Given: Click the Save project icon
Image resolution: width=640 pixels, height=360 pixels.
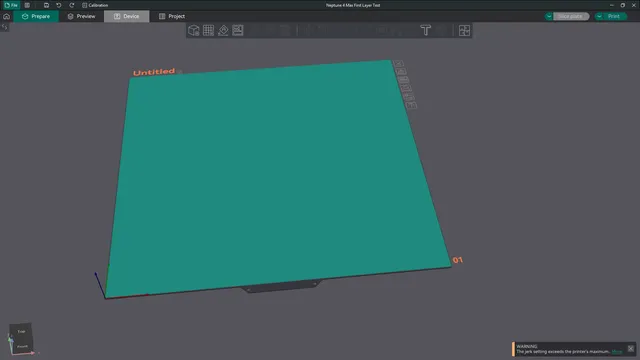Looking at the screenshot, I should click(46, 5).
